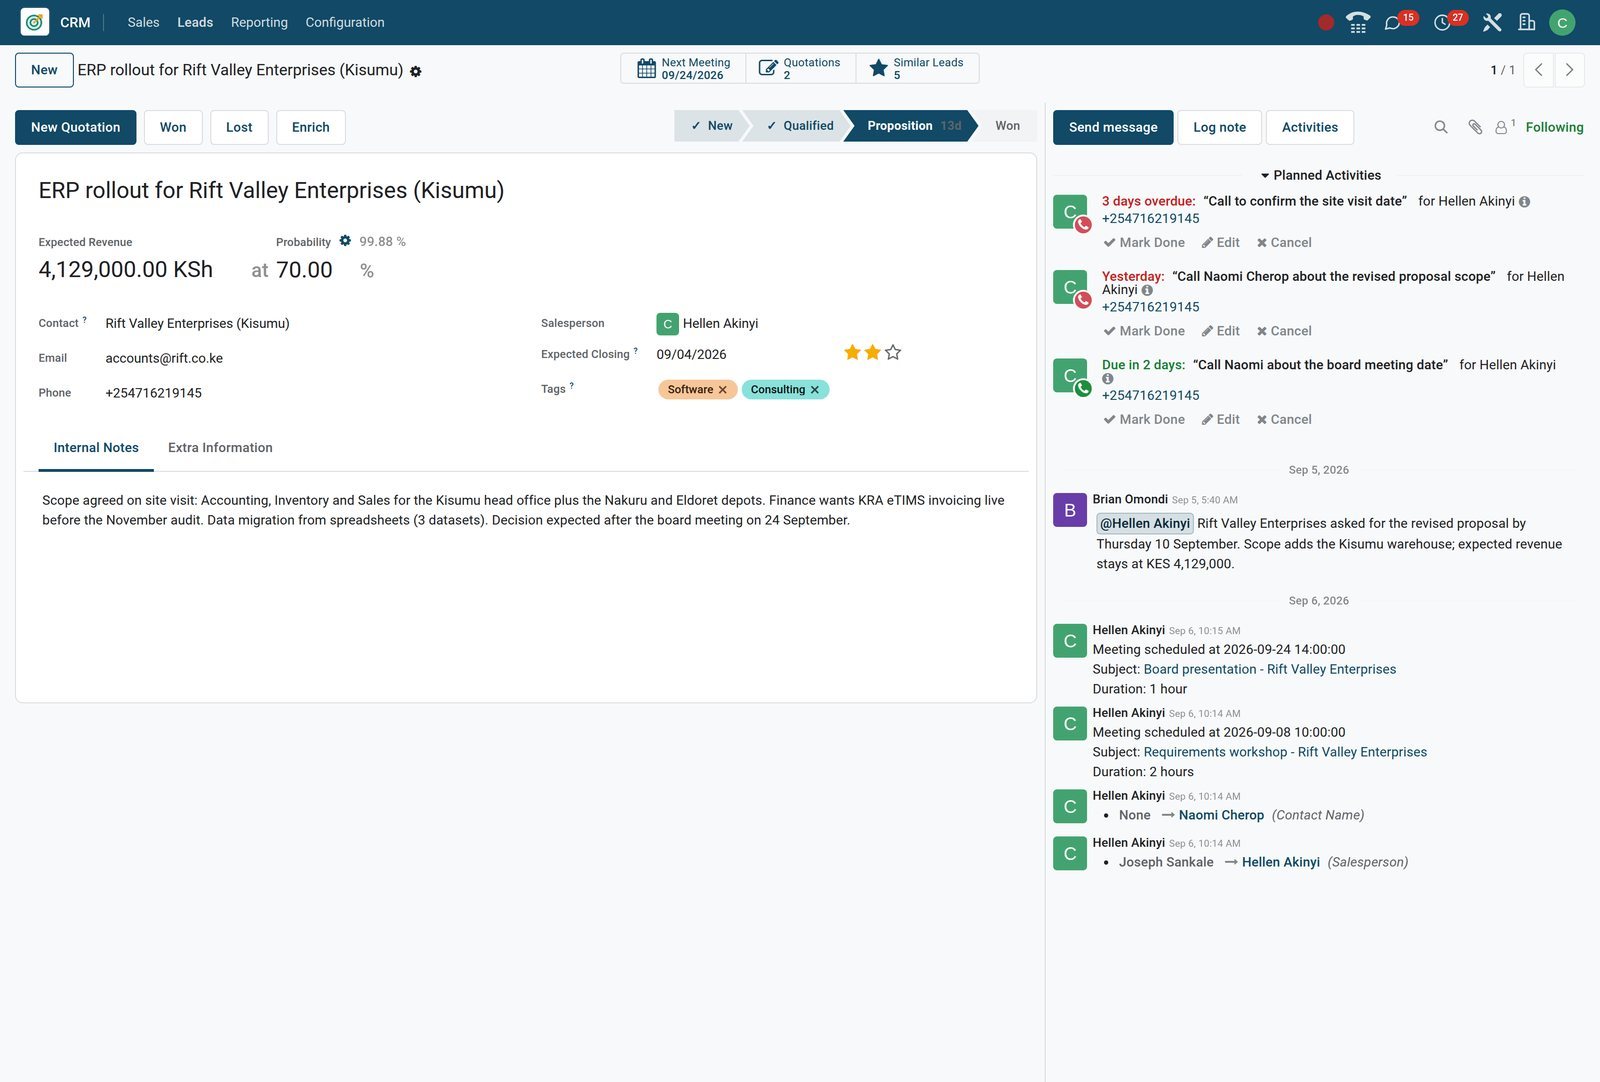This screenshot has width=1600, height=1082.
Task: Open the company switcher building icon
Action: [1527, 22]
